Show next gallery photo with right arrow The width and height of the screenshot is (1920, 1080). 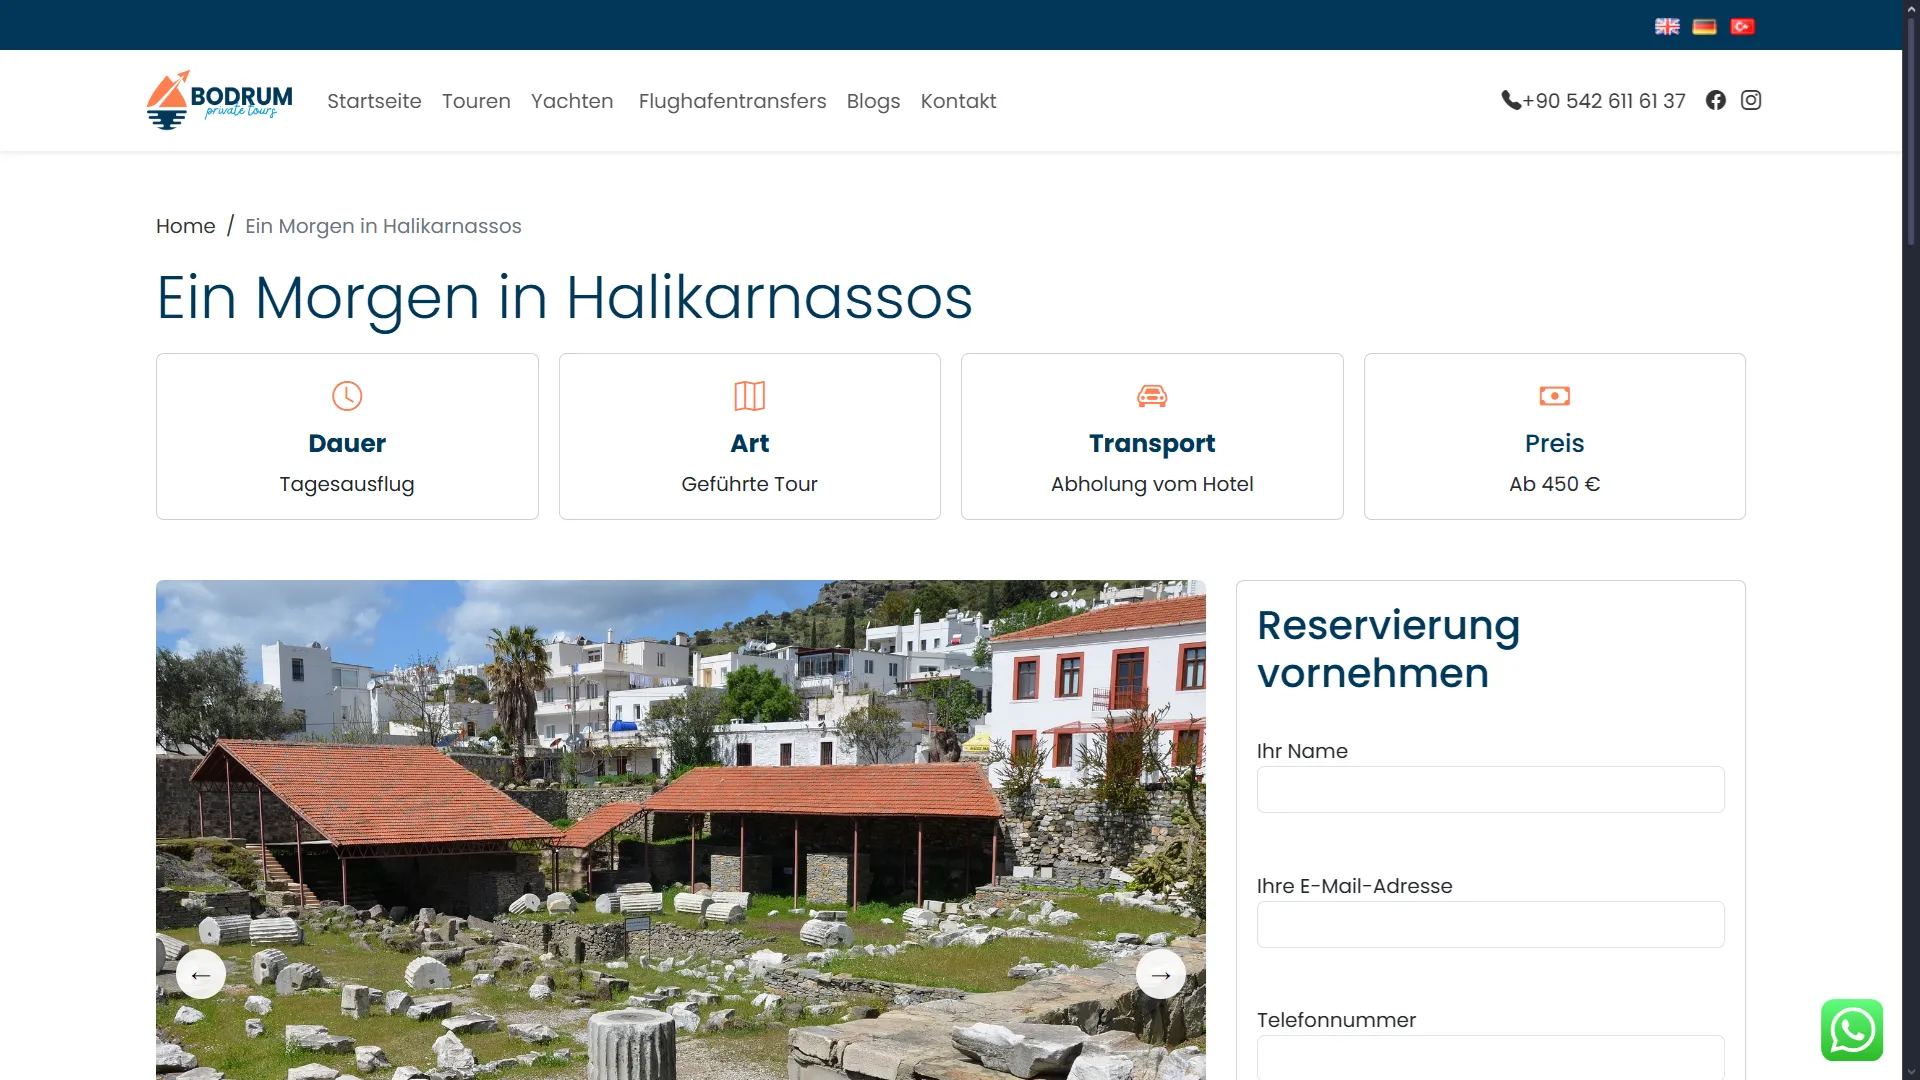point(1161,974)
